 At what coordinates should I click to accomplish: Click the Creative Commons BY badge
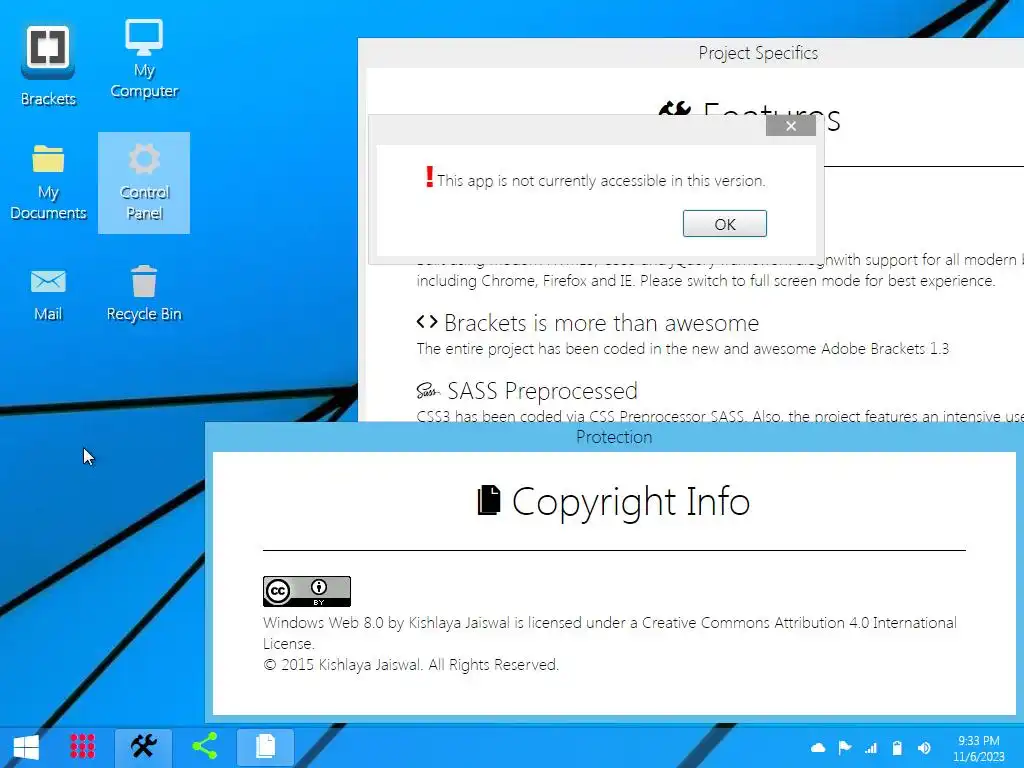tap(307, 591)
